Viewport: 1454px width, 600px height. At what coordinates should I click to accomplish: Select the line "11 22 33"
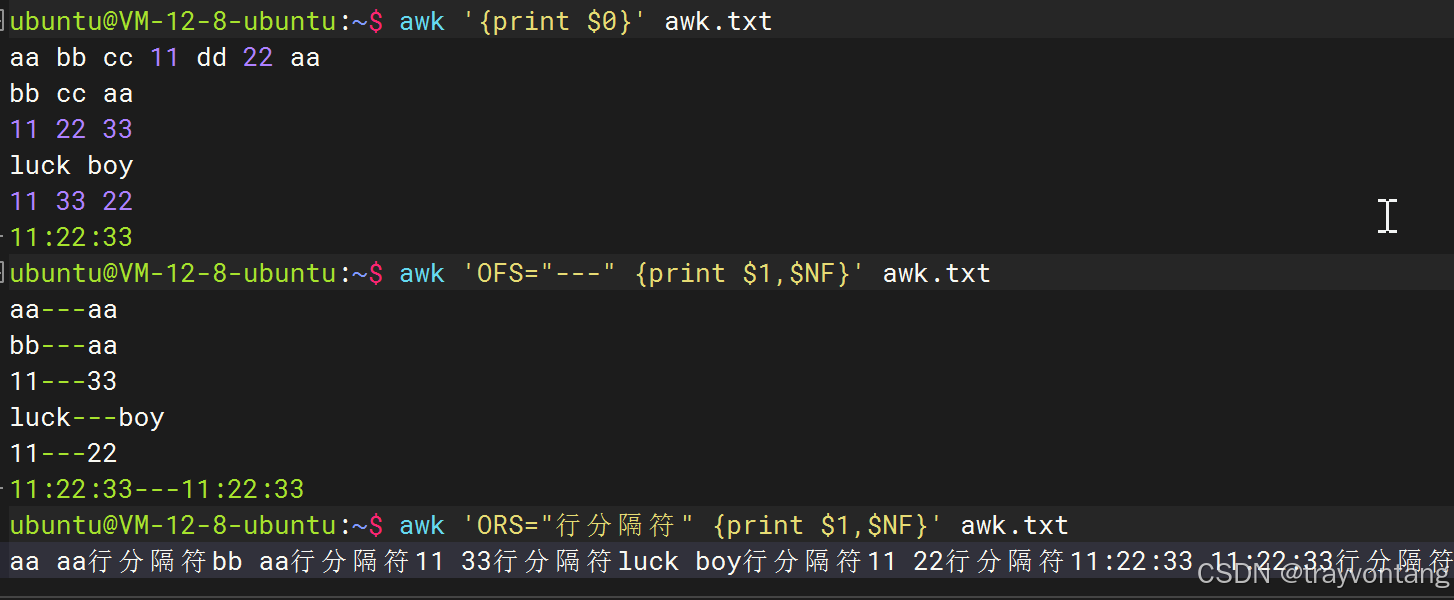[71, 130]
